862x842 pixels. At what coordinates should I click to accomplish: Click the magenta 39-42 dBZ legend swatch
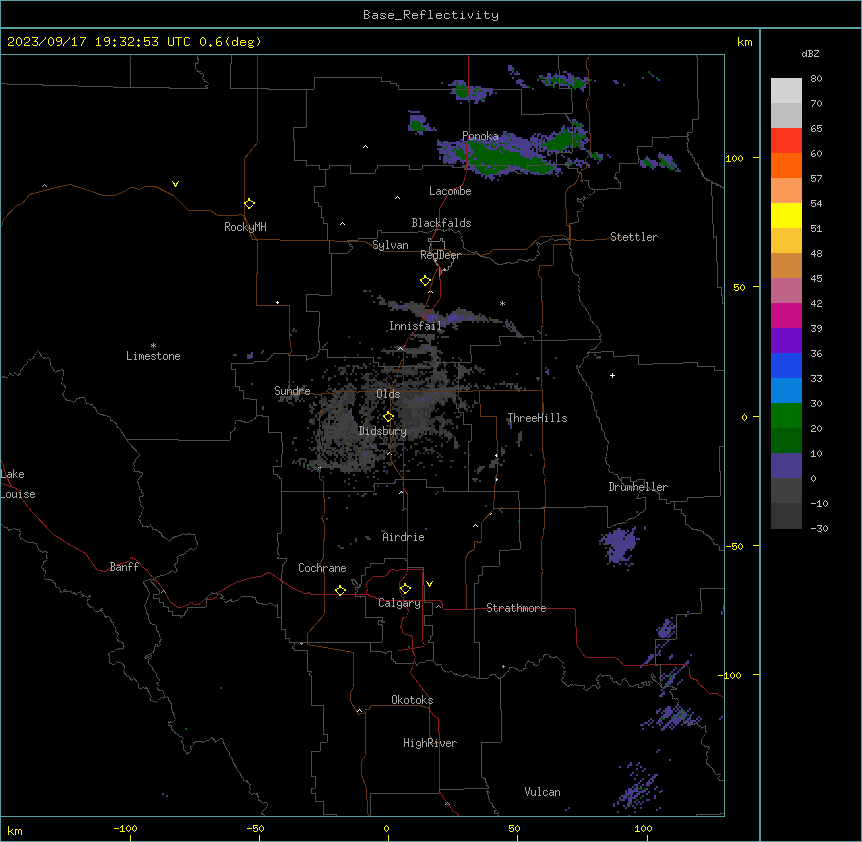(x=786, y=316)
